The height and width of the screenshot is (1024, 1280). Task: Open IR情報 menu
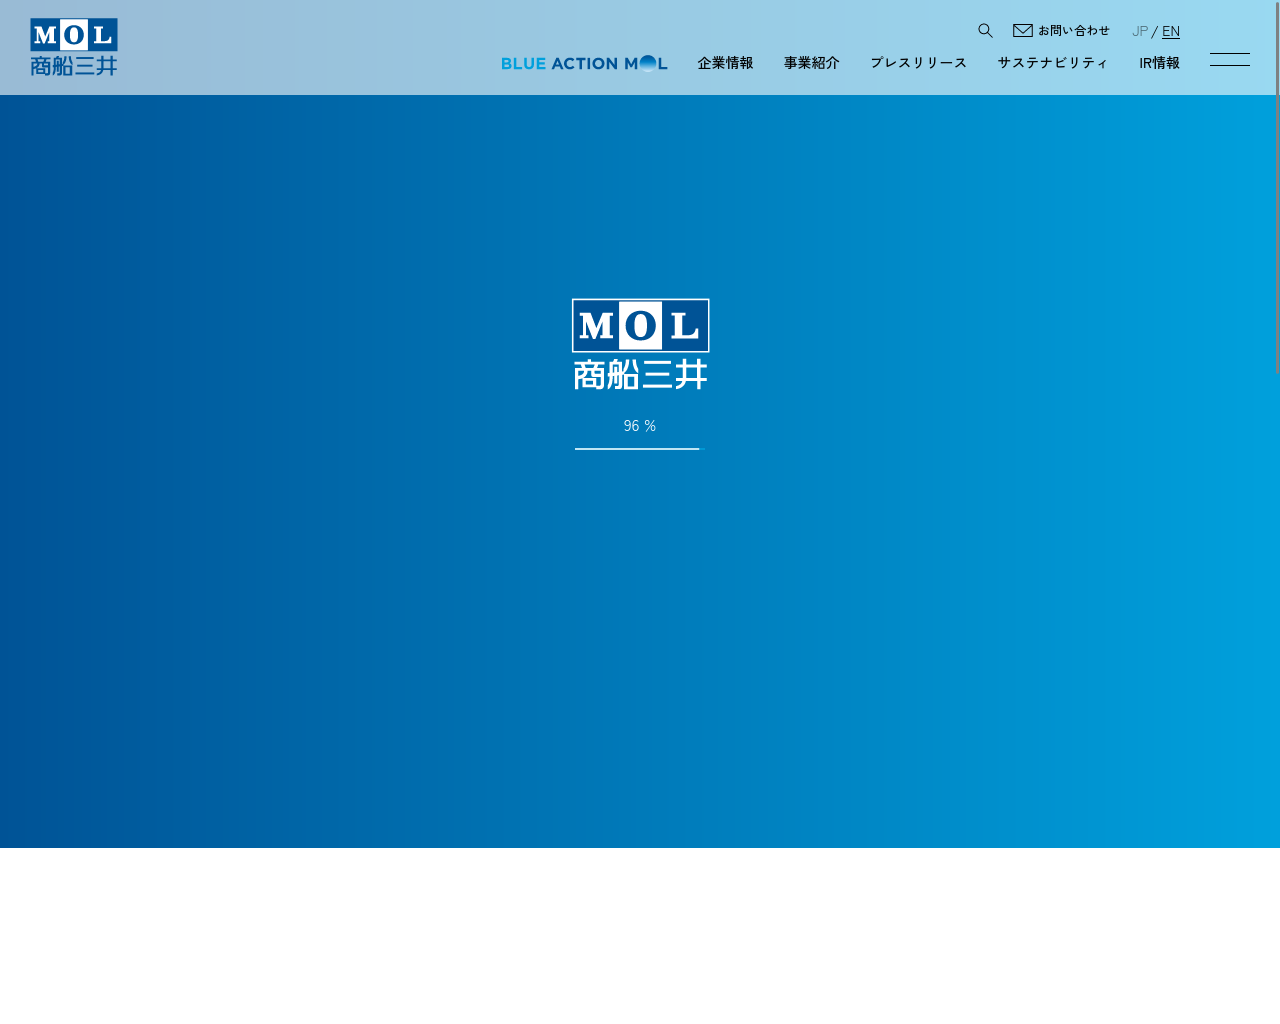(x=1159, y=63)
